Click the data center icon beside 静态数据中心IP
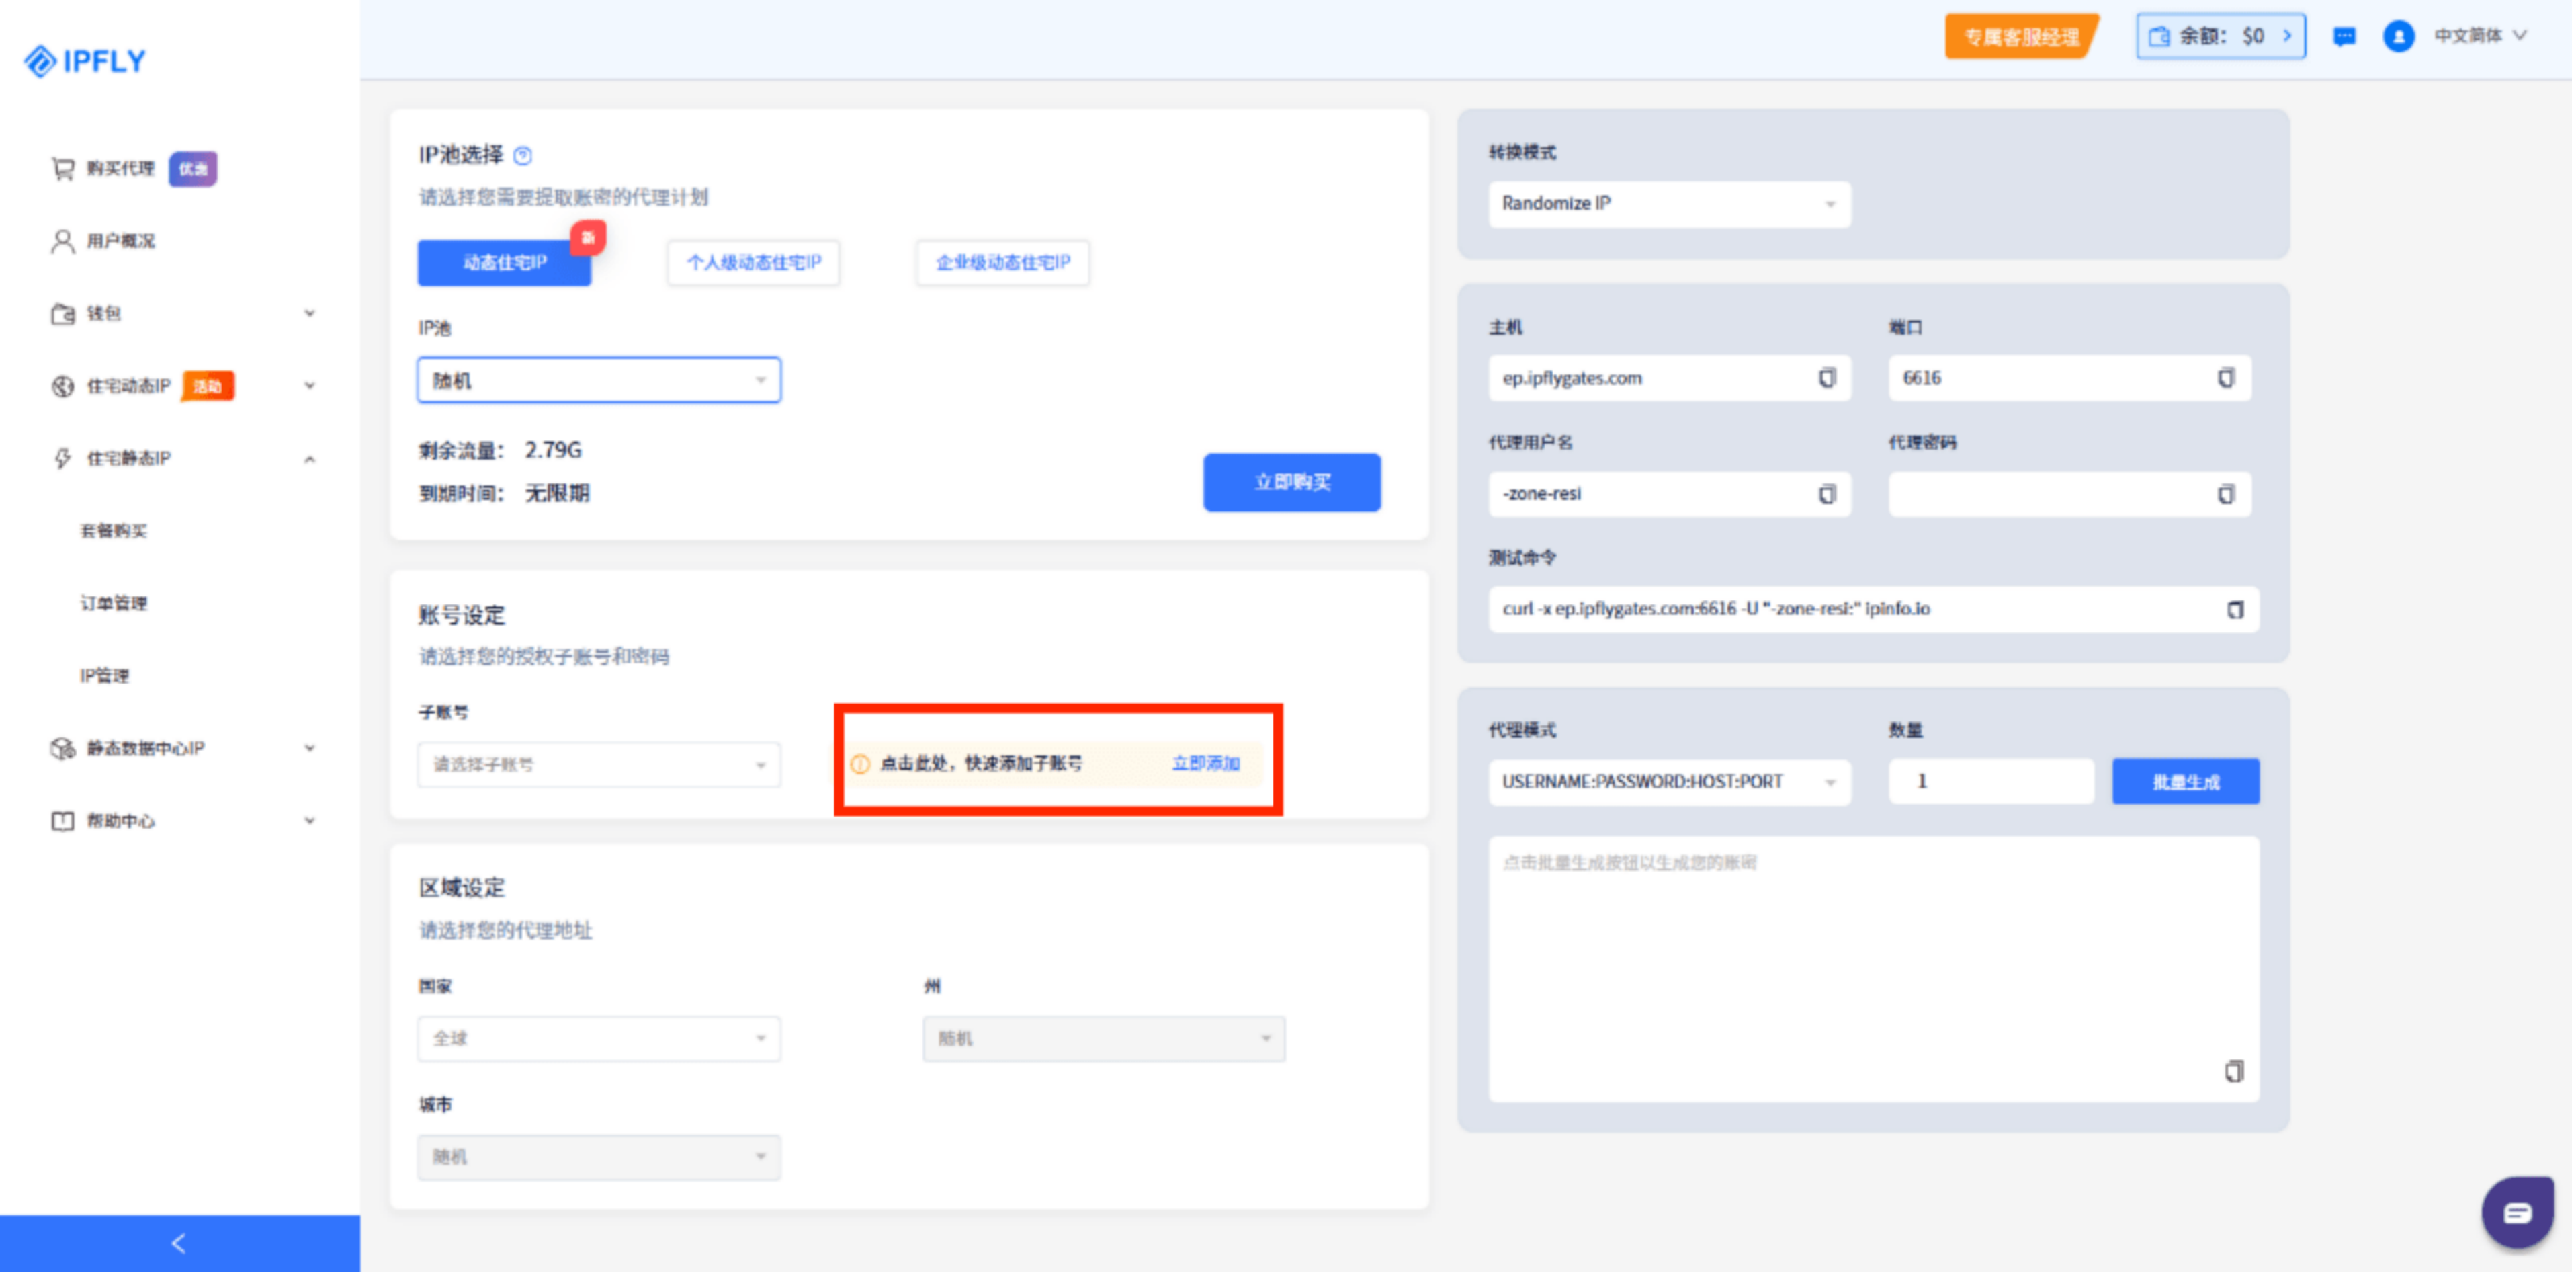 (x=63, y=748)
